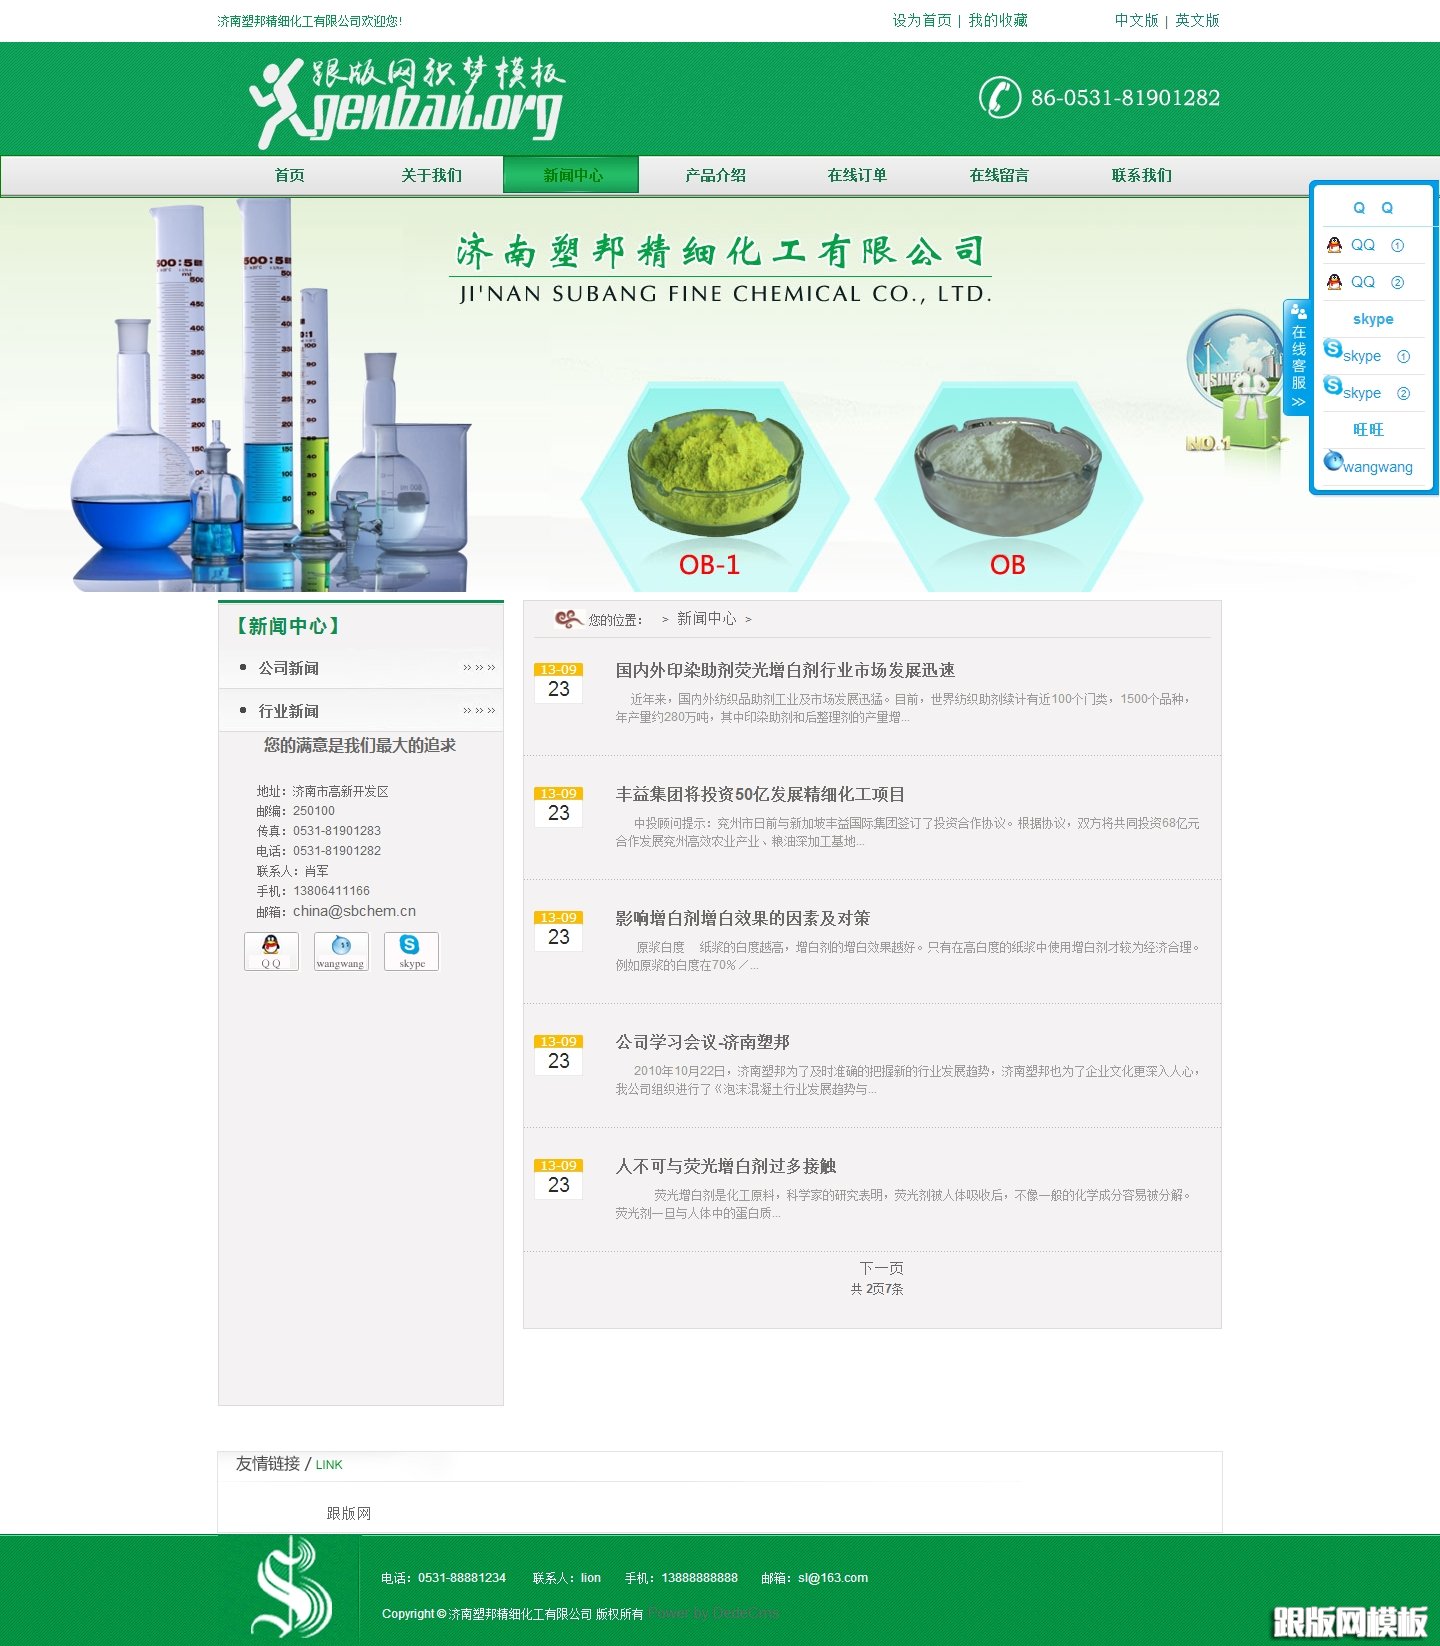Click 我的收藏 link at top
1440x1646 pixels.
(998, 20)
